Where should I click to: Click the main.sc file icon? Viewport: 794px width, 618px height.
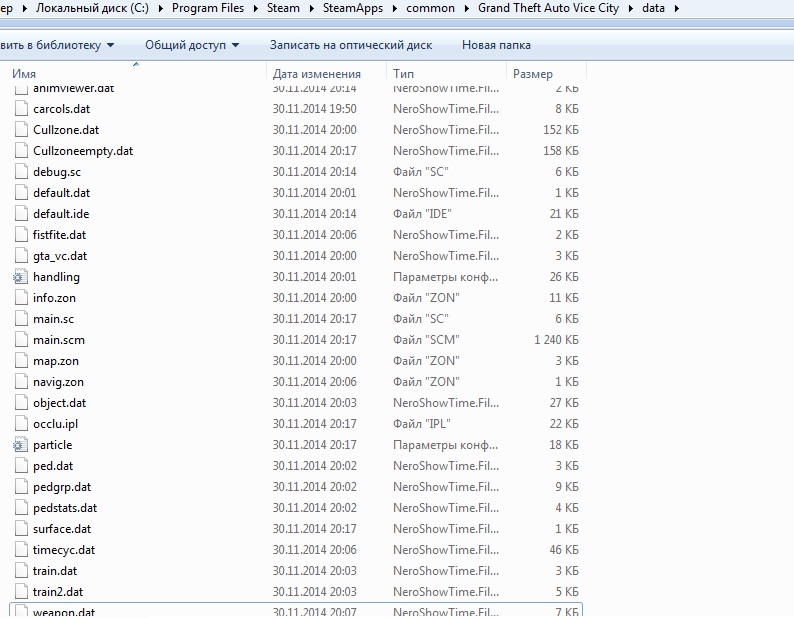(21, 319)
